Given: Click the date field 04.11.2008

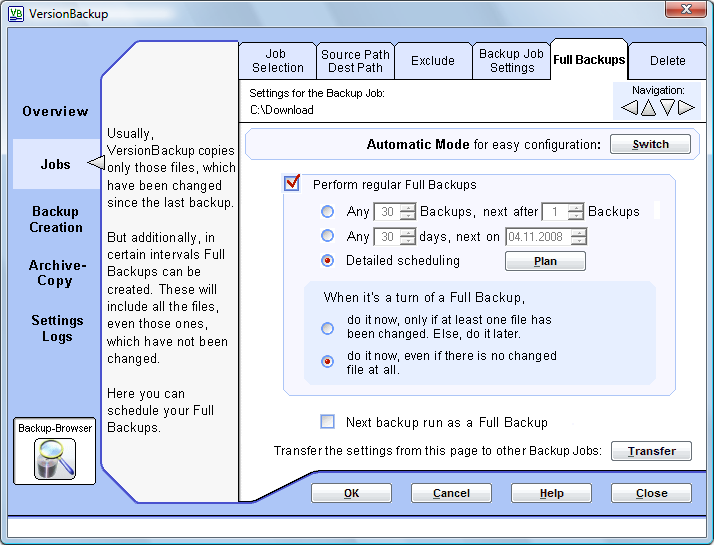Looking at the screenshot, I should 538,237.
